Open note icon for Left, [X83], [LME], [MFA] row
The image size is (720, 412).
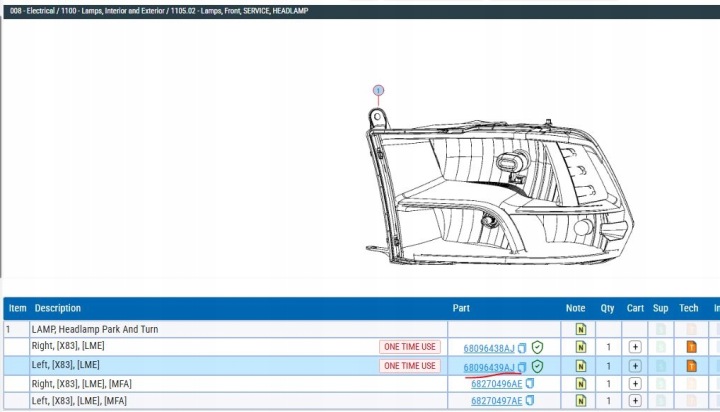[581, 401]
